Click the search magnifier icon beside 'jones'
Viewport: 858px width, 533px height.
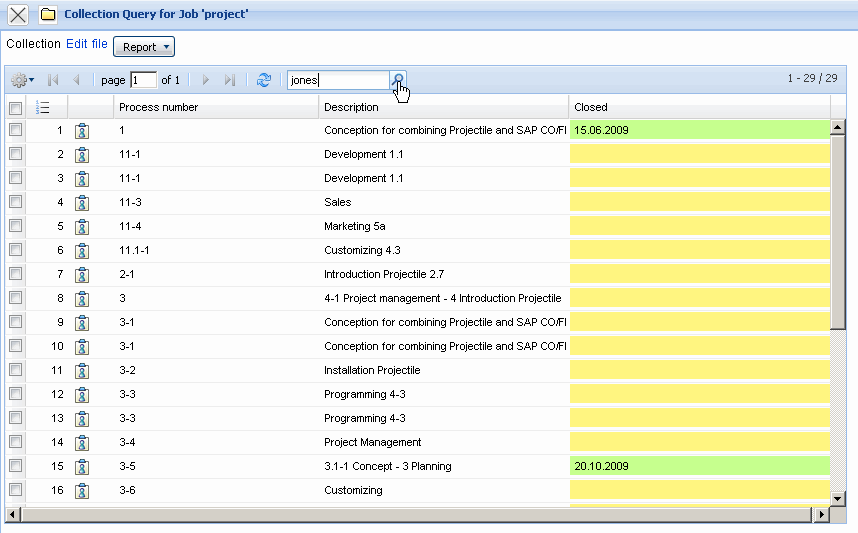pyautogui.click(x=398, y=80)
